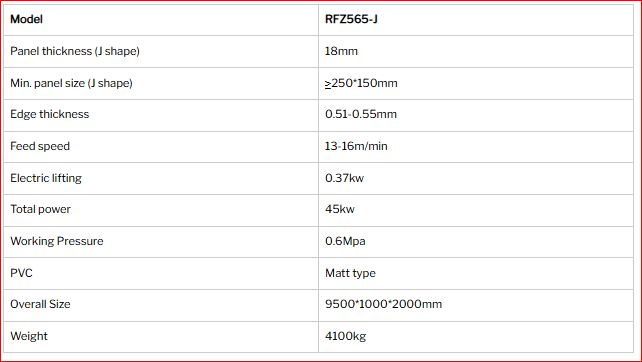Select the Matt type value
The height and width of the screenshot is (362, 642).
point(350,273)
